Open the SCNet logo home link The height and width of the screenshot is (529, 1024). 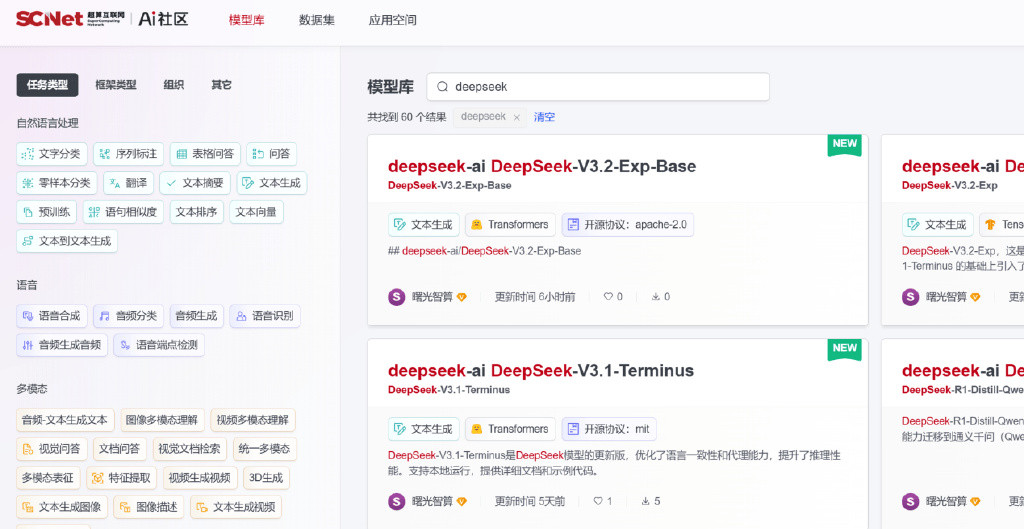(x=102, y=19)
